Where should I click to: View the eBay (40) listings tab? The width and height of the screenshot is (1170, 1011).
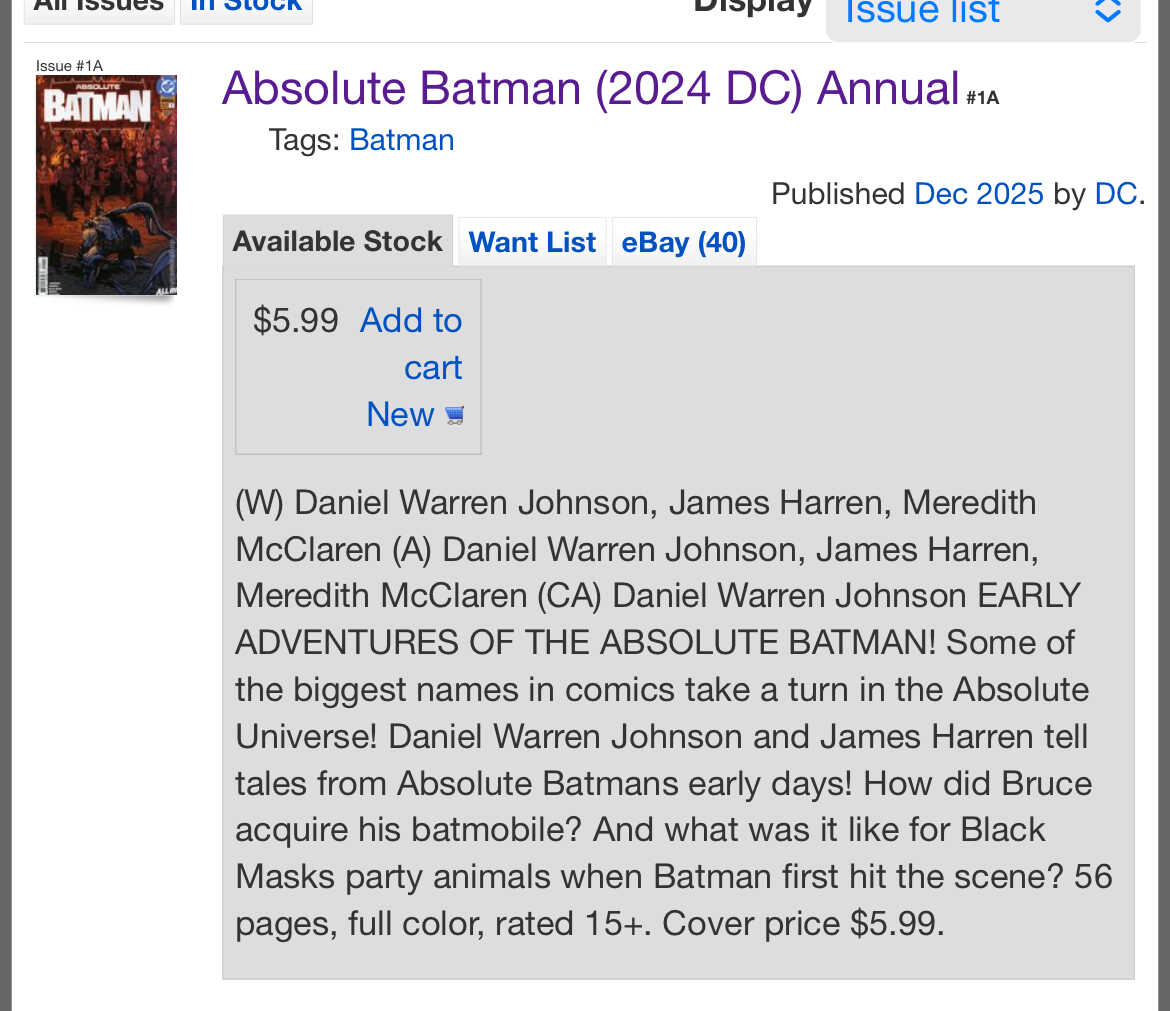coord(684,242)
